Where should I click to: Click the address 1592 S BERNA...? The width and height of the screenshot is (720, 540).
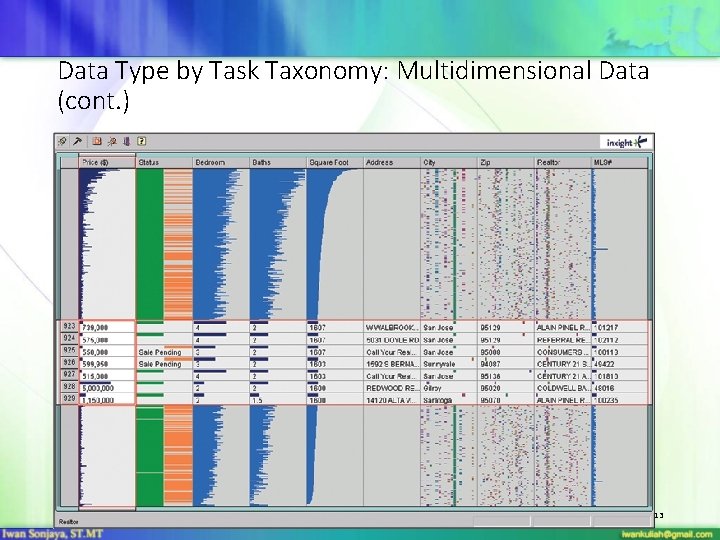click(392, 364)
